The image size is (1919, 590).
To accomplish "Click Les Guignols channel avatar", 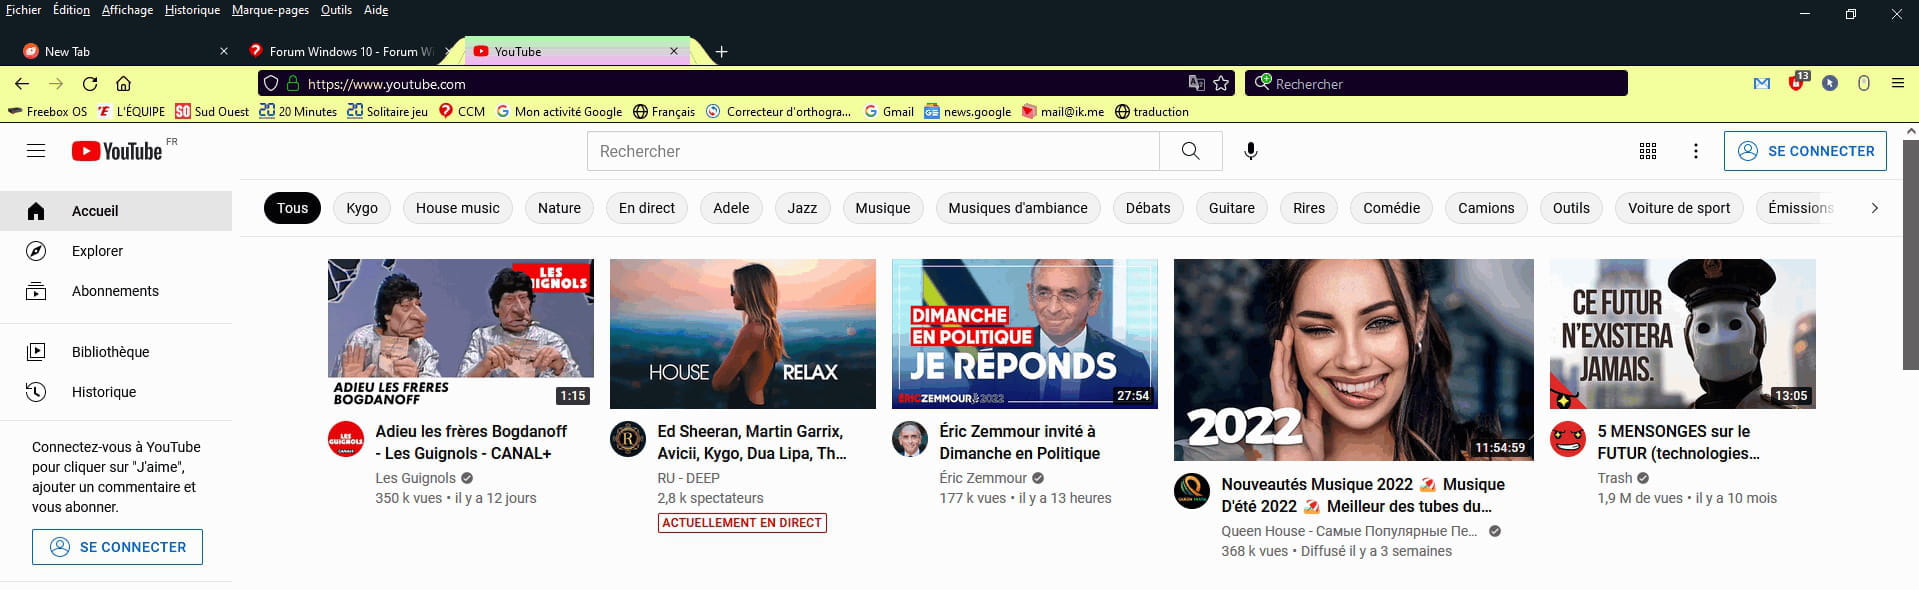I will [x=346, y=439].
